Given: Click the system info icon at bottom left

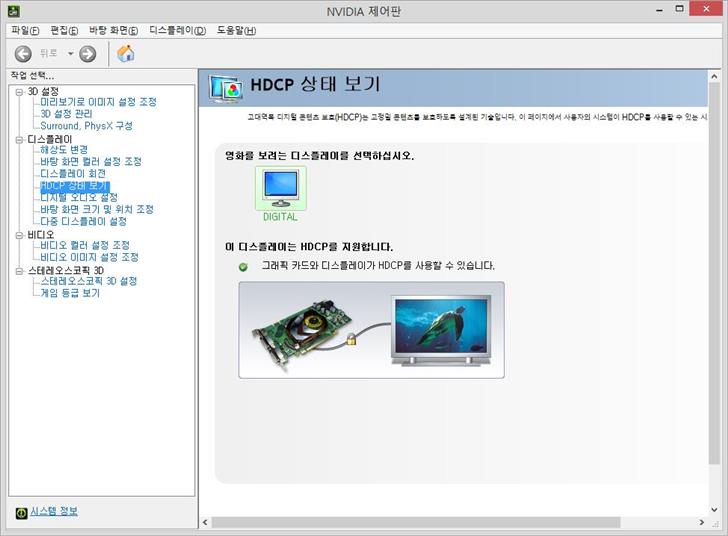Looking at the screenshot, I should click(21, 512).
